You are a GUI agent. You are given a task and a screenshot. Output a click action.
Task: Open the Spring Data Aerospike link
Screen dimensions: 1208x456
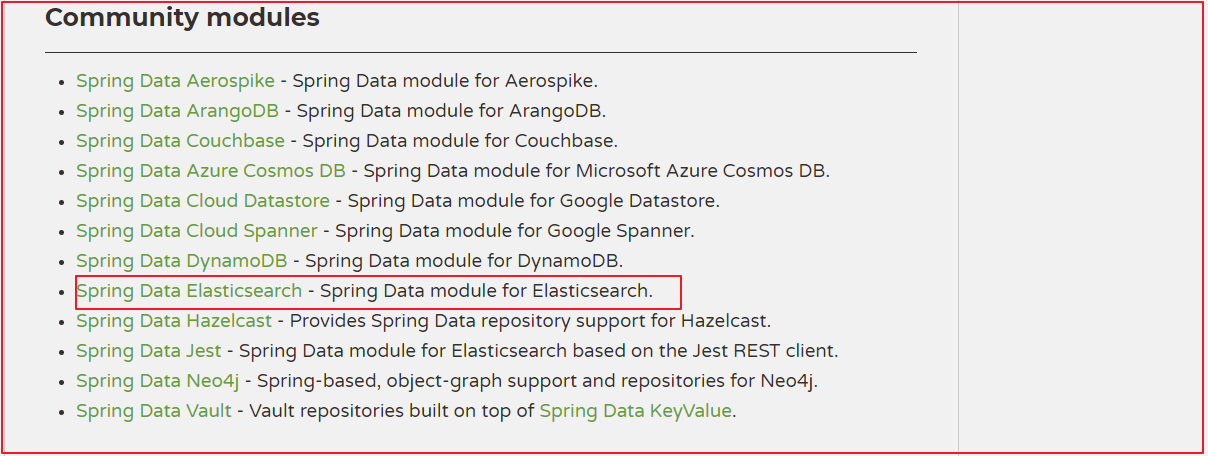pyautogui.click(x=161, y=81)
